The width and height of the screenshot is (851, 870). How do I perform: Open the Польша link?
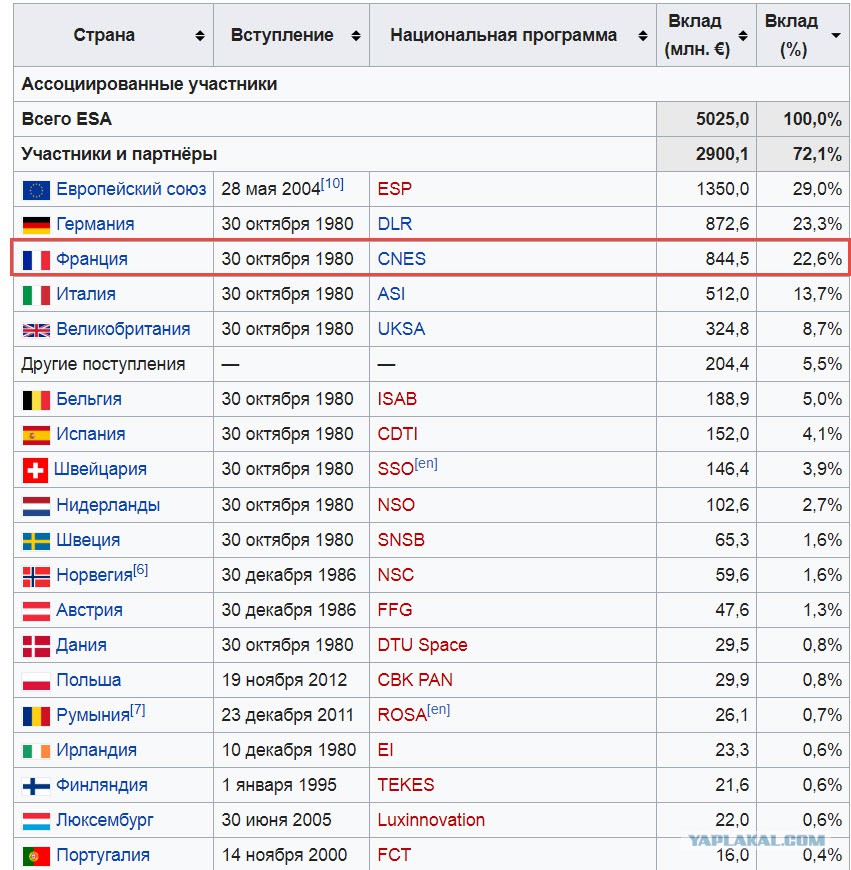pos(89,680)
